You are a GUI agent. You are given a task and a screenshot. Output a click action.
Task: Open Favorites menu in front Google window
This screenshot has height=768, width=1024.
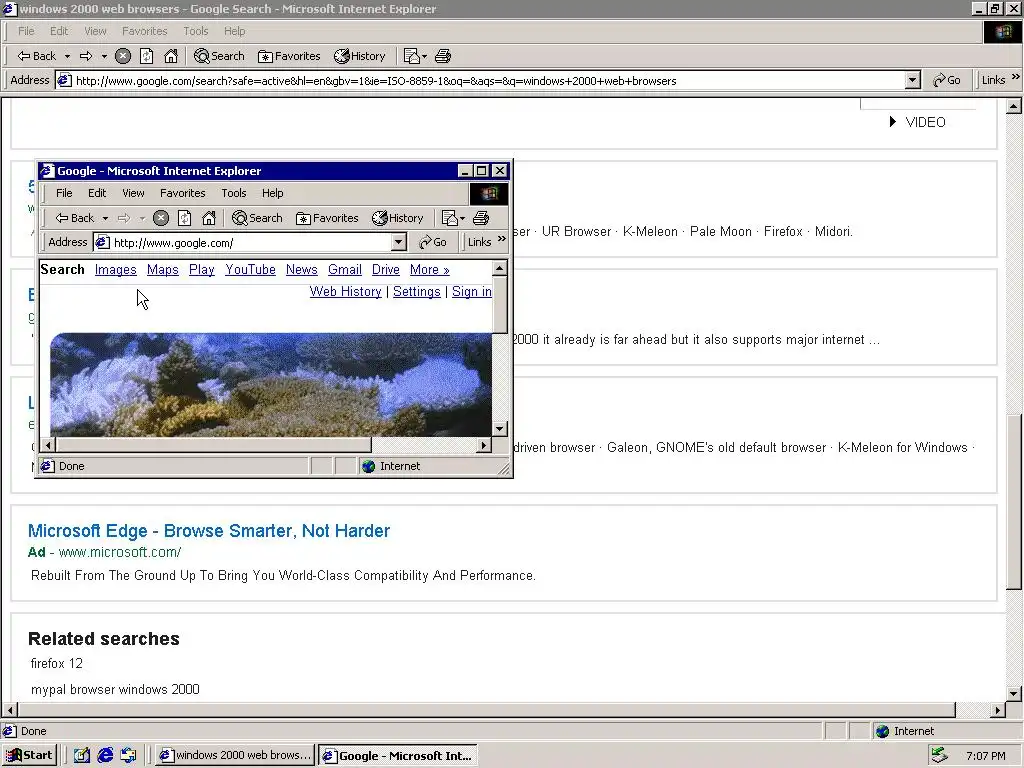click(x=183, y=193)
